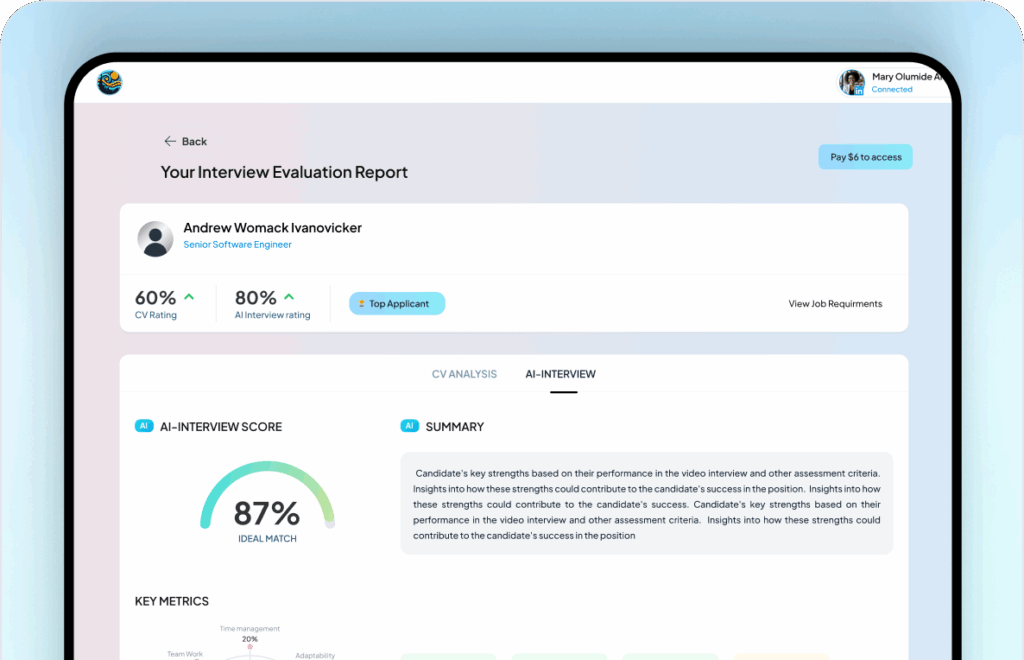Open Mary Olumide profile avatar
1024x660 pixels.
(852, 83)
